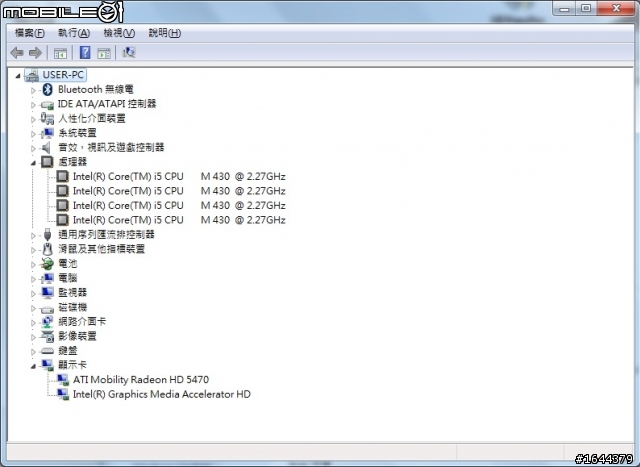Select Intel(R) Graphics Media Accelerator HD

click(162, 394)
